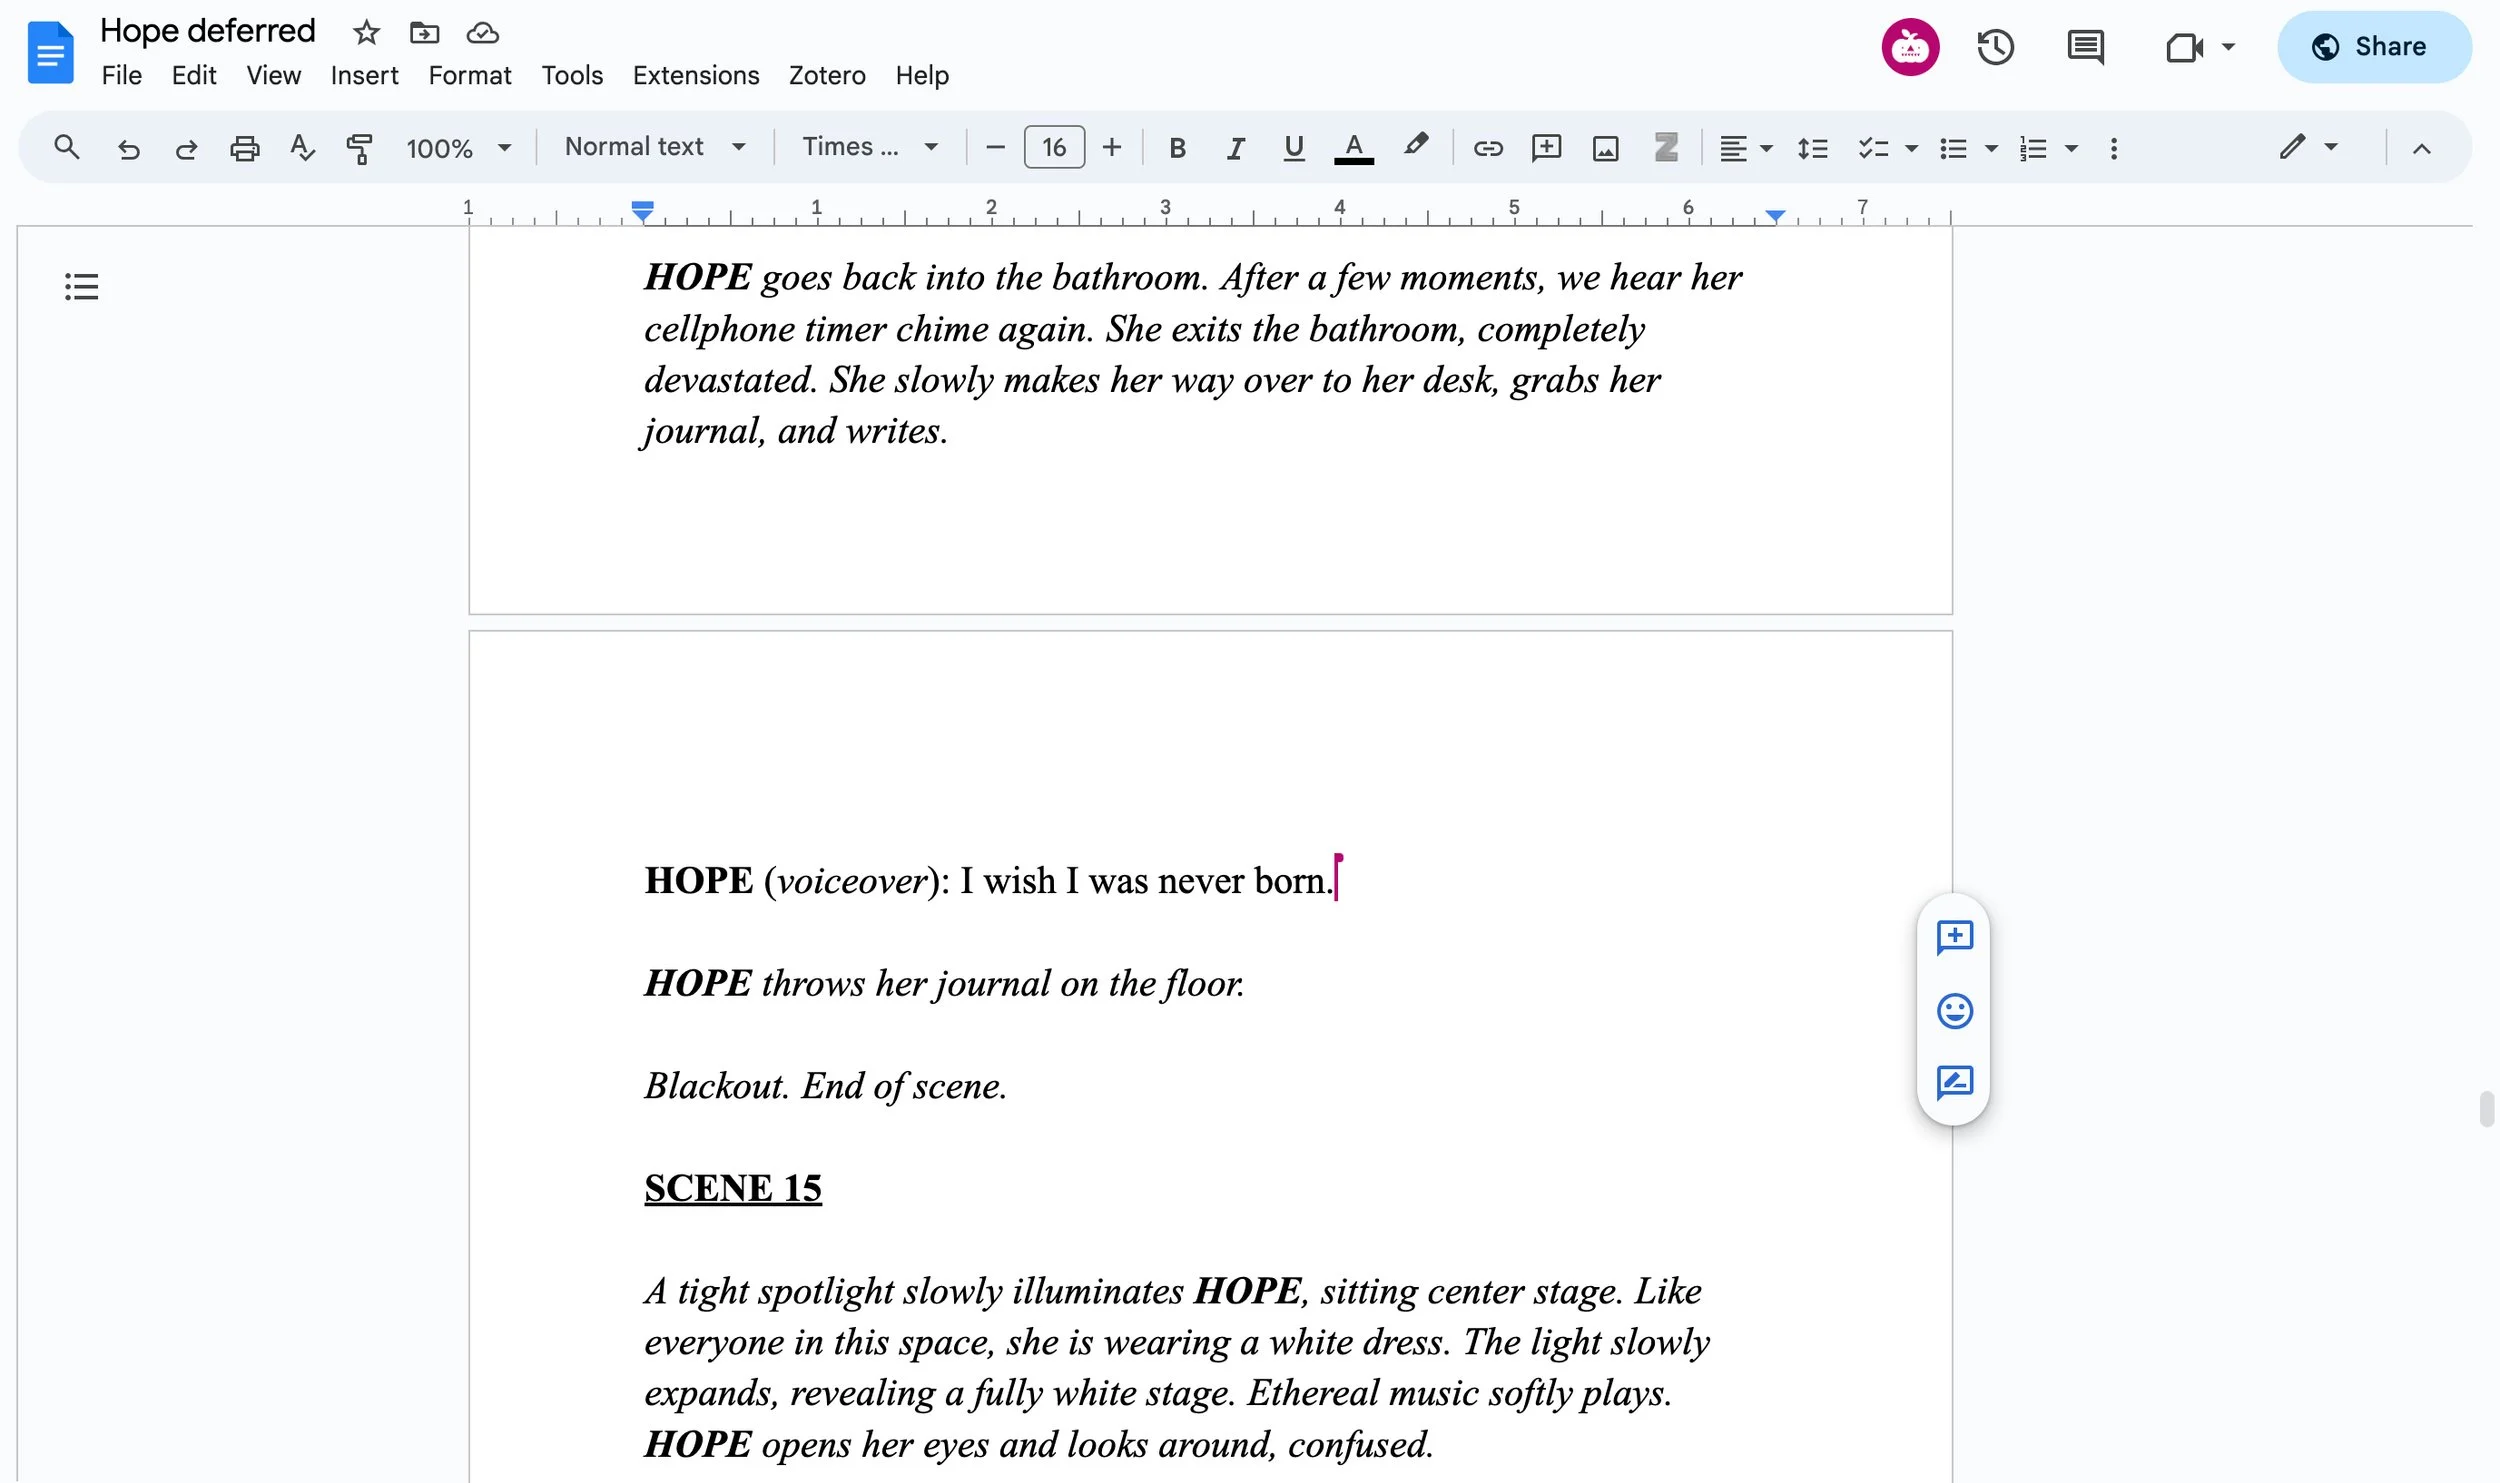The image size is (2500, 1483).
Task: Click the insert link icon
Action: (x=1487, y=148)
